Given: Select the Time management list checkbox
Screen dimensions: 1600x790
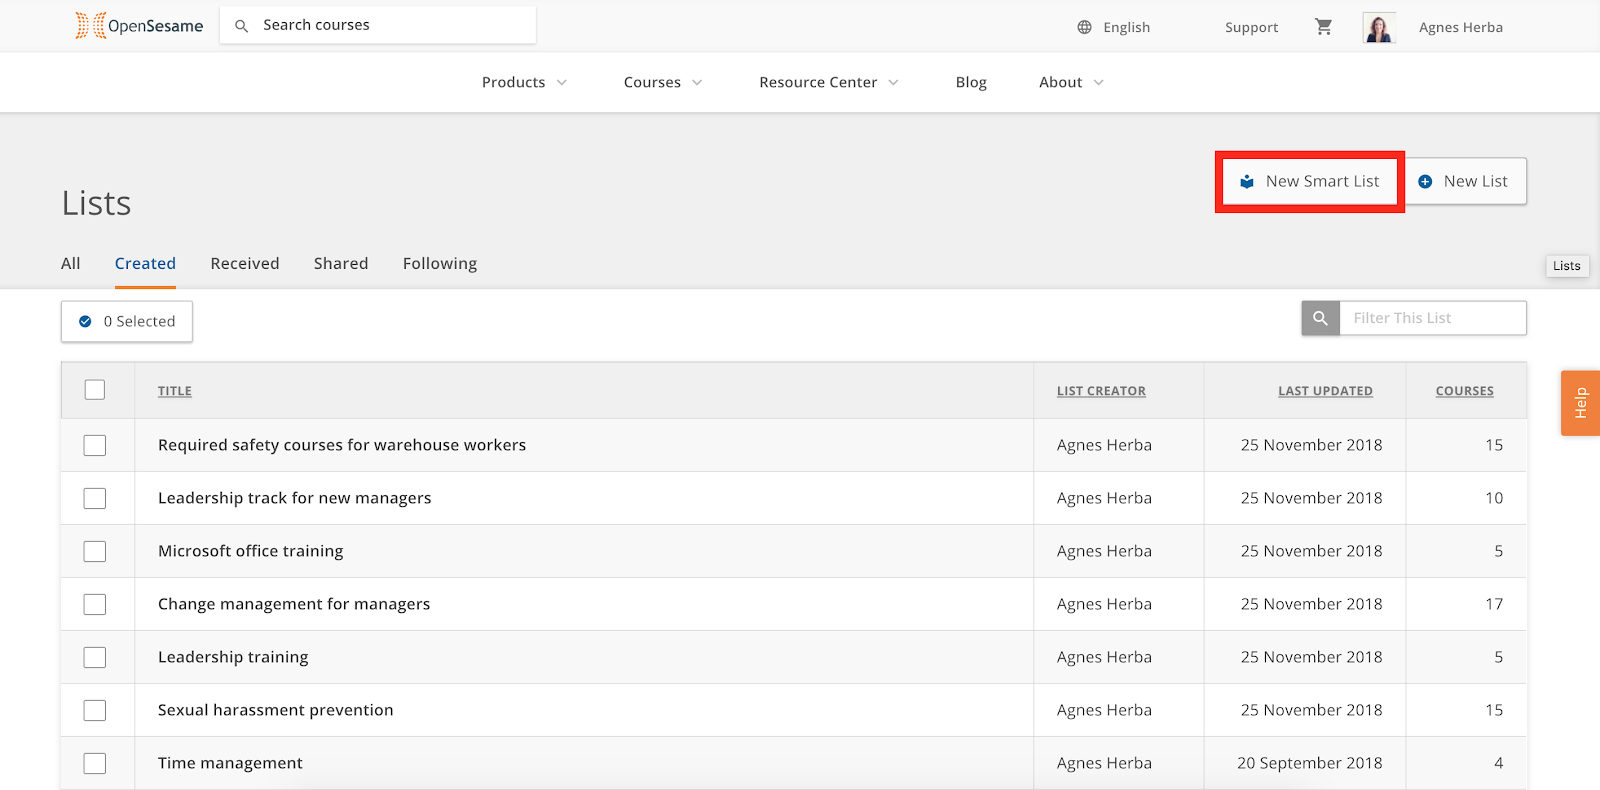Looking at the screenshot, I should tap(95, 763).
